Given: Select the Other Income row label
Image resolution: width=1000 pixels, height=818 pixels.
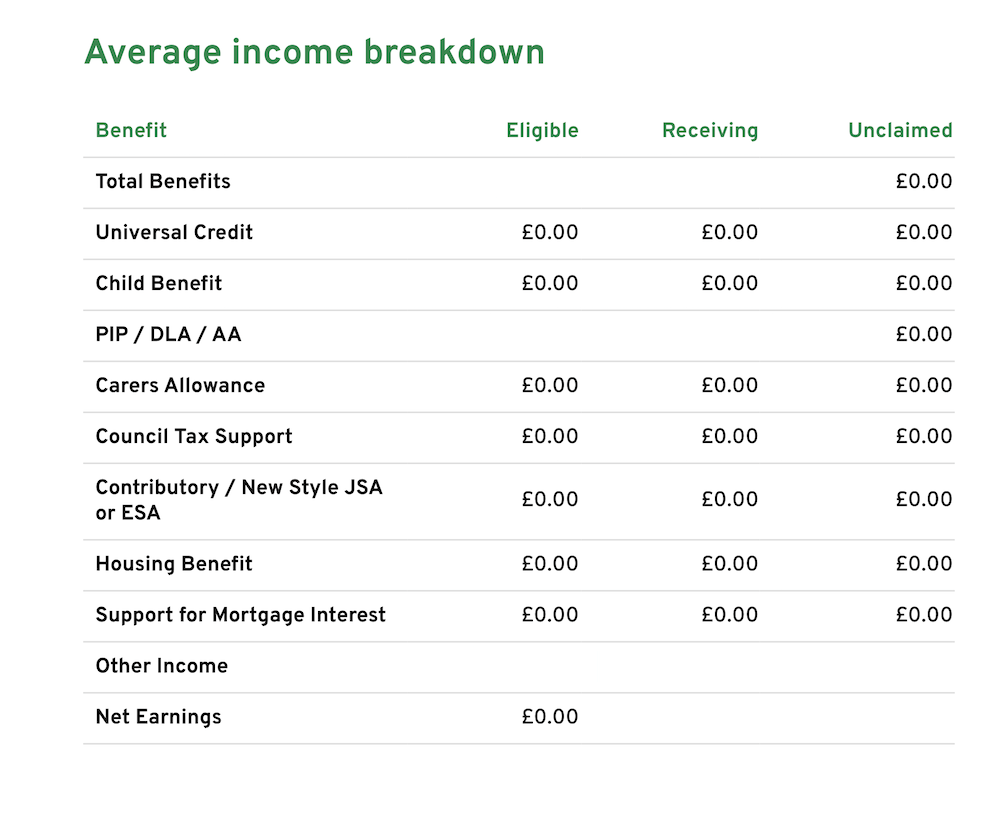Looking at the screenshot, I should point(162,666).
